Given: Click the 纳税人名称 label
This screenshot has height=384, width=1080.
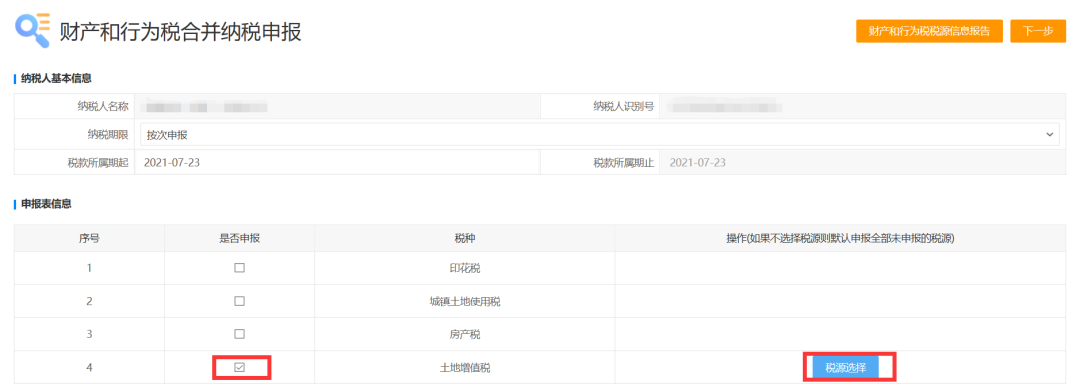Looking at the screenshot, I should tap(104, 107).
